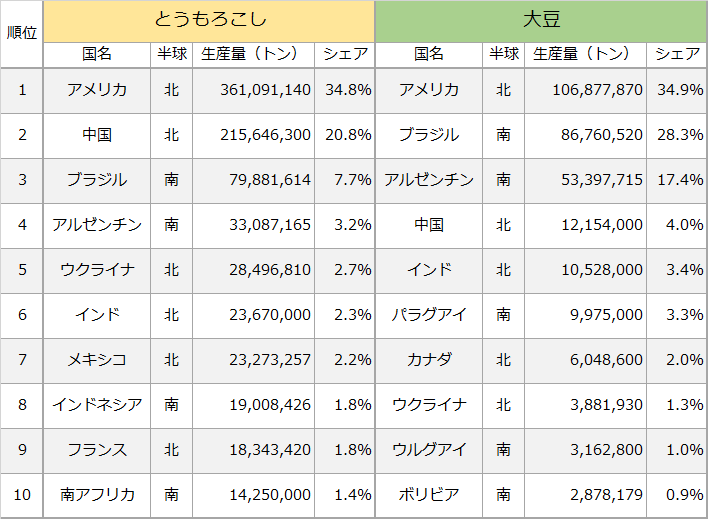Select the パラグアイ country cell

coord(429,315)
